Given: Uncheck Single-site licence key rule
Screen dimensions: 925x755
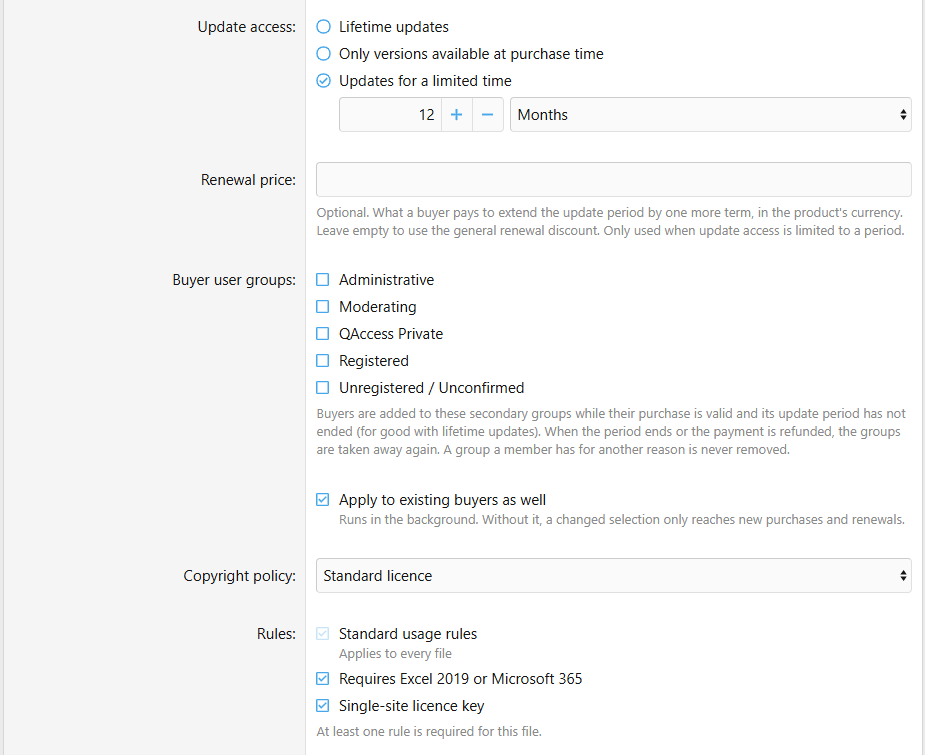Looking at the screenshot, I should (323, 705).
